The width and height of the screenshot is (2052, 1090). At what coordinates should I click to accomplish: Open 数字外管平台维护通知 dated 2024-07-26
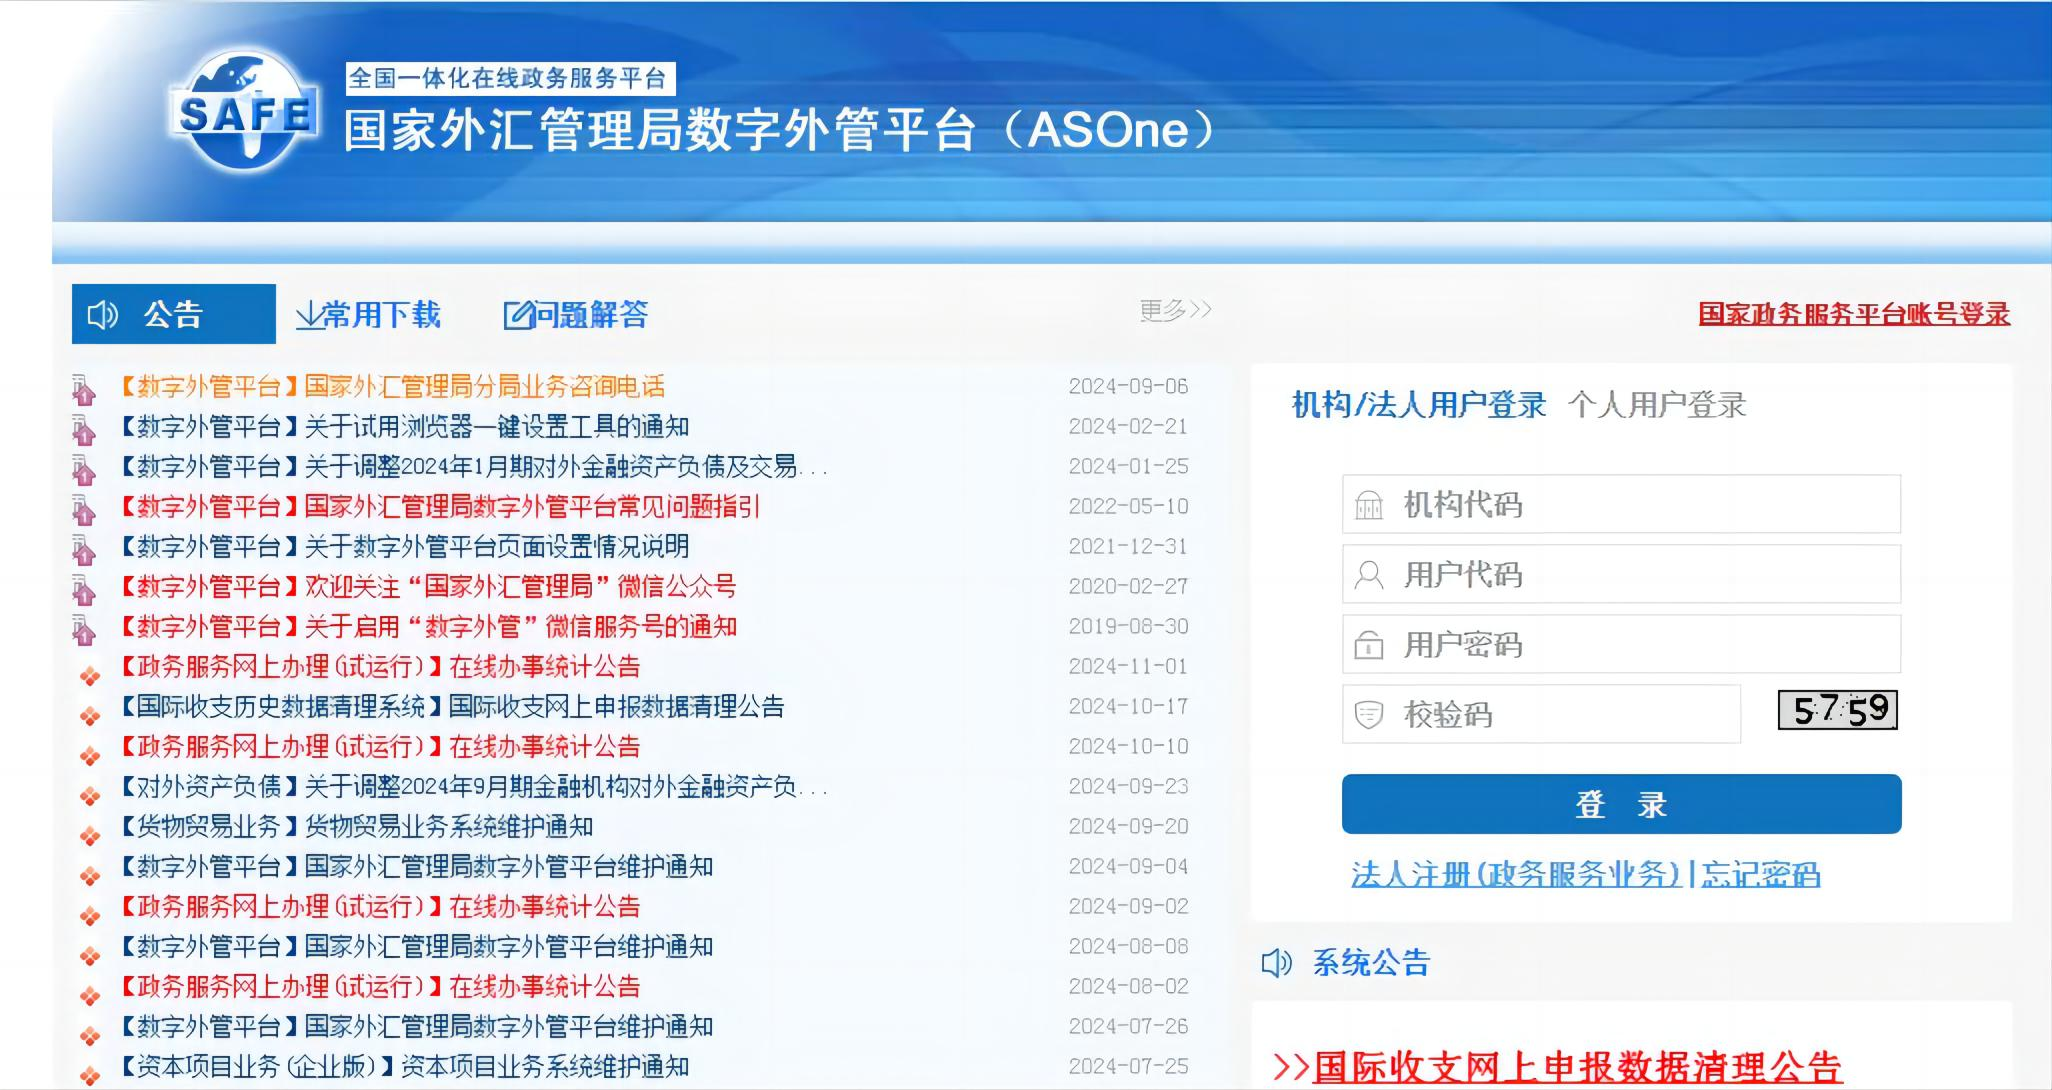point(416,1027)
